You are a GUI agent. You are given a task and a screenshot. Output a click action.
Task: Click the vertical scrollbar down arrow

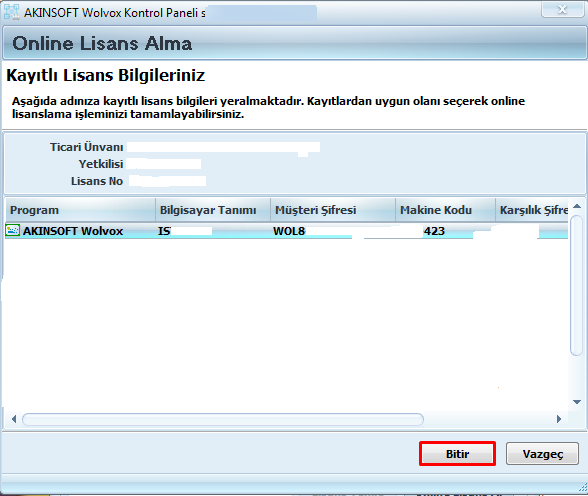pos(577,402)
